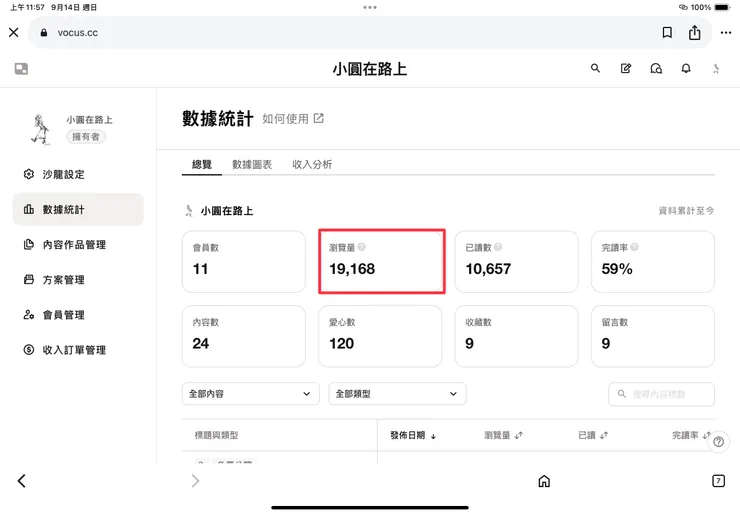Image resolution: width=740 pixels, height=514 pixels.
Task: Click the 收藏數 9 card
Action: pyautogui.click(x=516, y=336)
